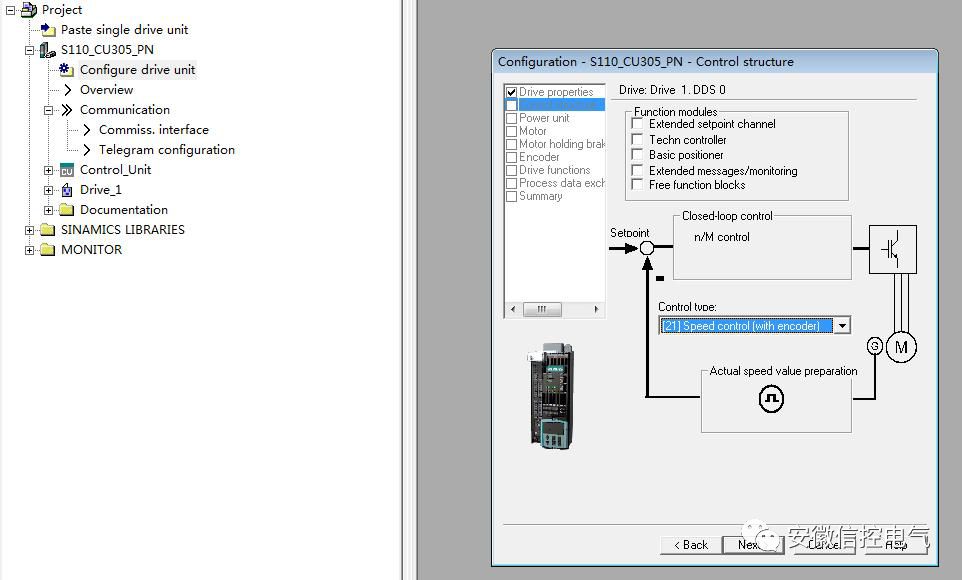This screenshot has height=580, width=962.
Task: Click the SINAMICS LIBRARIES folder icon
Action: pos(48,230)
